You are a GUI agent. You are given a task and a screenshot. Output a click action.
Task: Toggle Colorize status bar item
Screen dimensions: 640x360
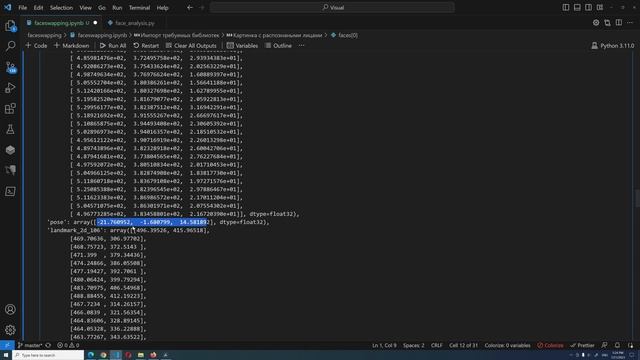(x=550, y=345)
